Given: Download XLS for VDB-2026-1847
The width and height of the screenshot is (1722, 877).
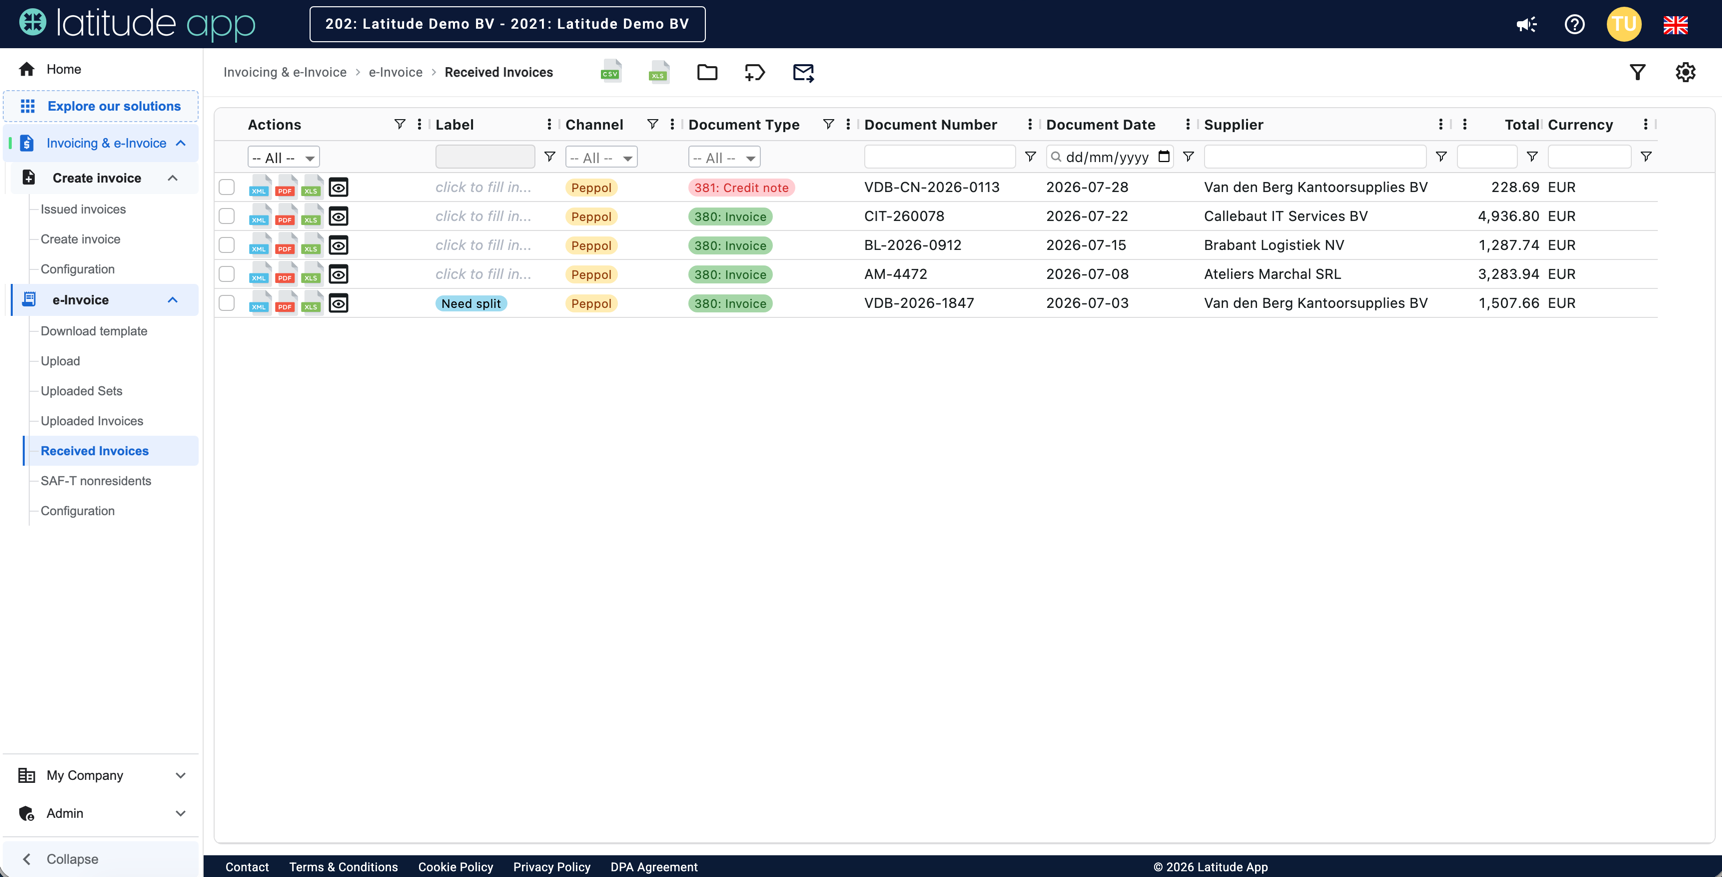Looking at the screenshot, I should 311,303.
